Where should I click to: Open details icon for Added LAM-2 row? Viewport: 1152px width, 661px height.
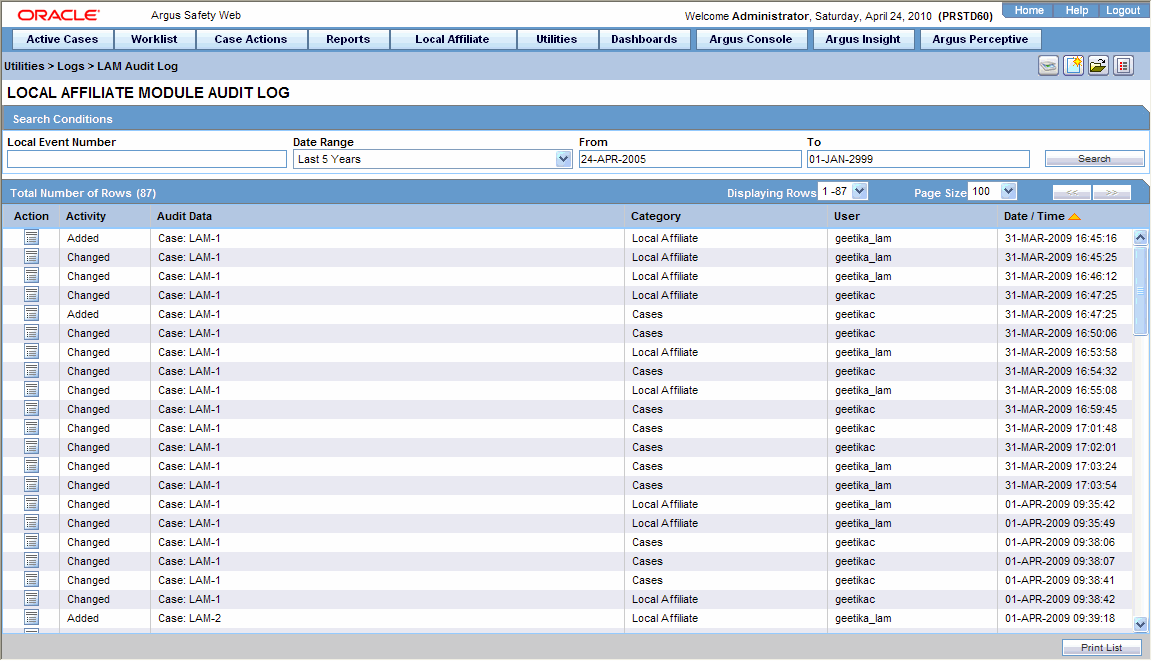pyautogui.click(x=31, y=618)
